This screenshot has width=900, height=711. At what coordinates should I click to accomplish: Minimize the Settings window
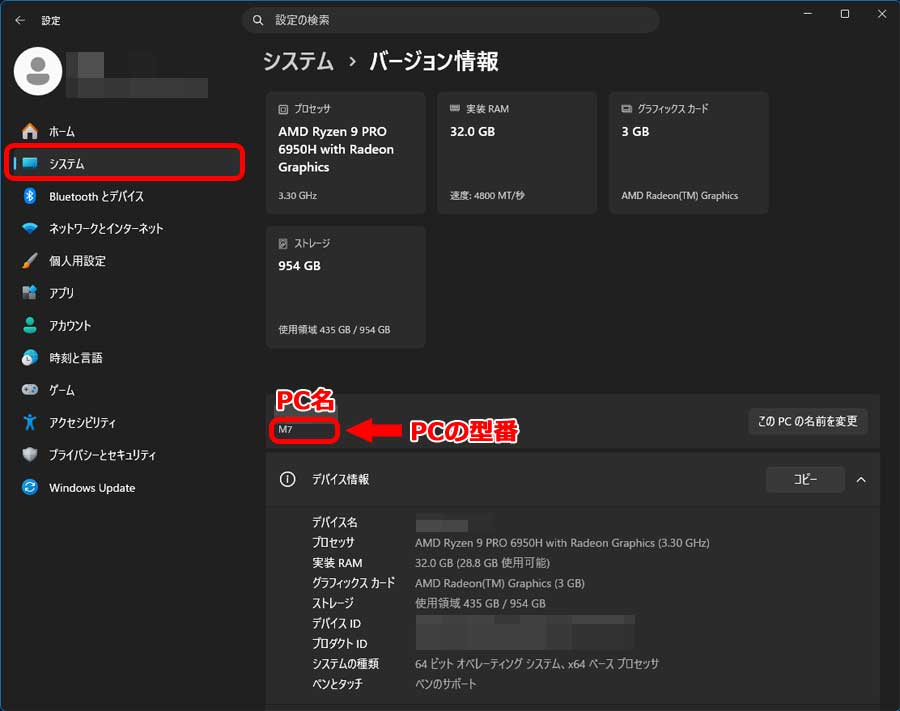tap(808, 14)
